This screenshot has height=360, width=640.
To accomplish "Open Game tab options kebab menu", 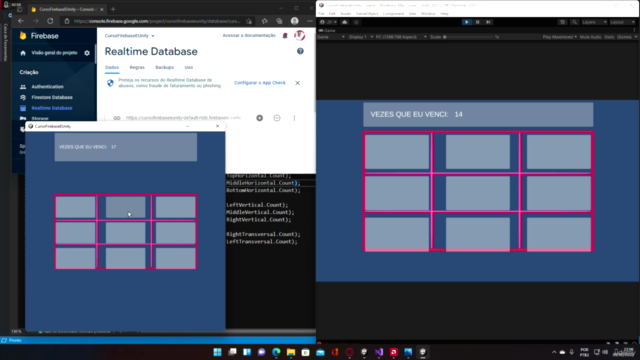I will 634,30.
